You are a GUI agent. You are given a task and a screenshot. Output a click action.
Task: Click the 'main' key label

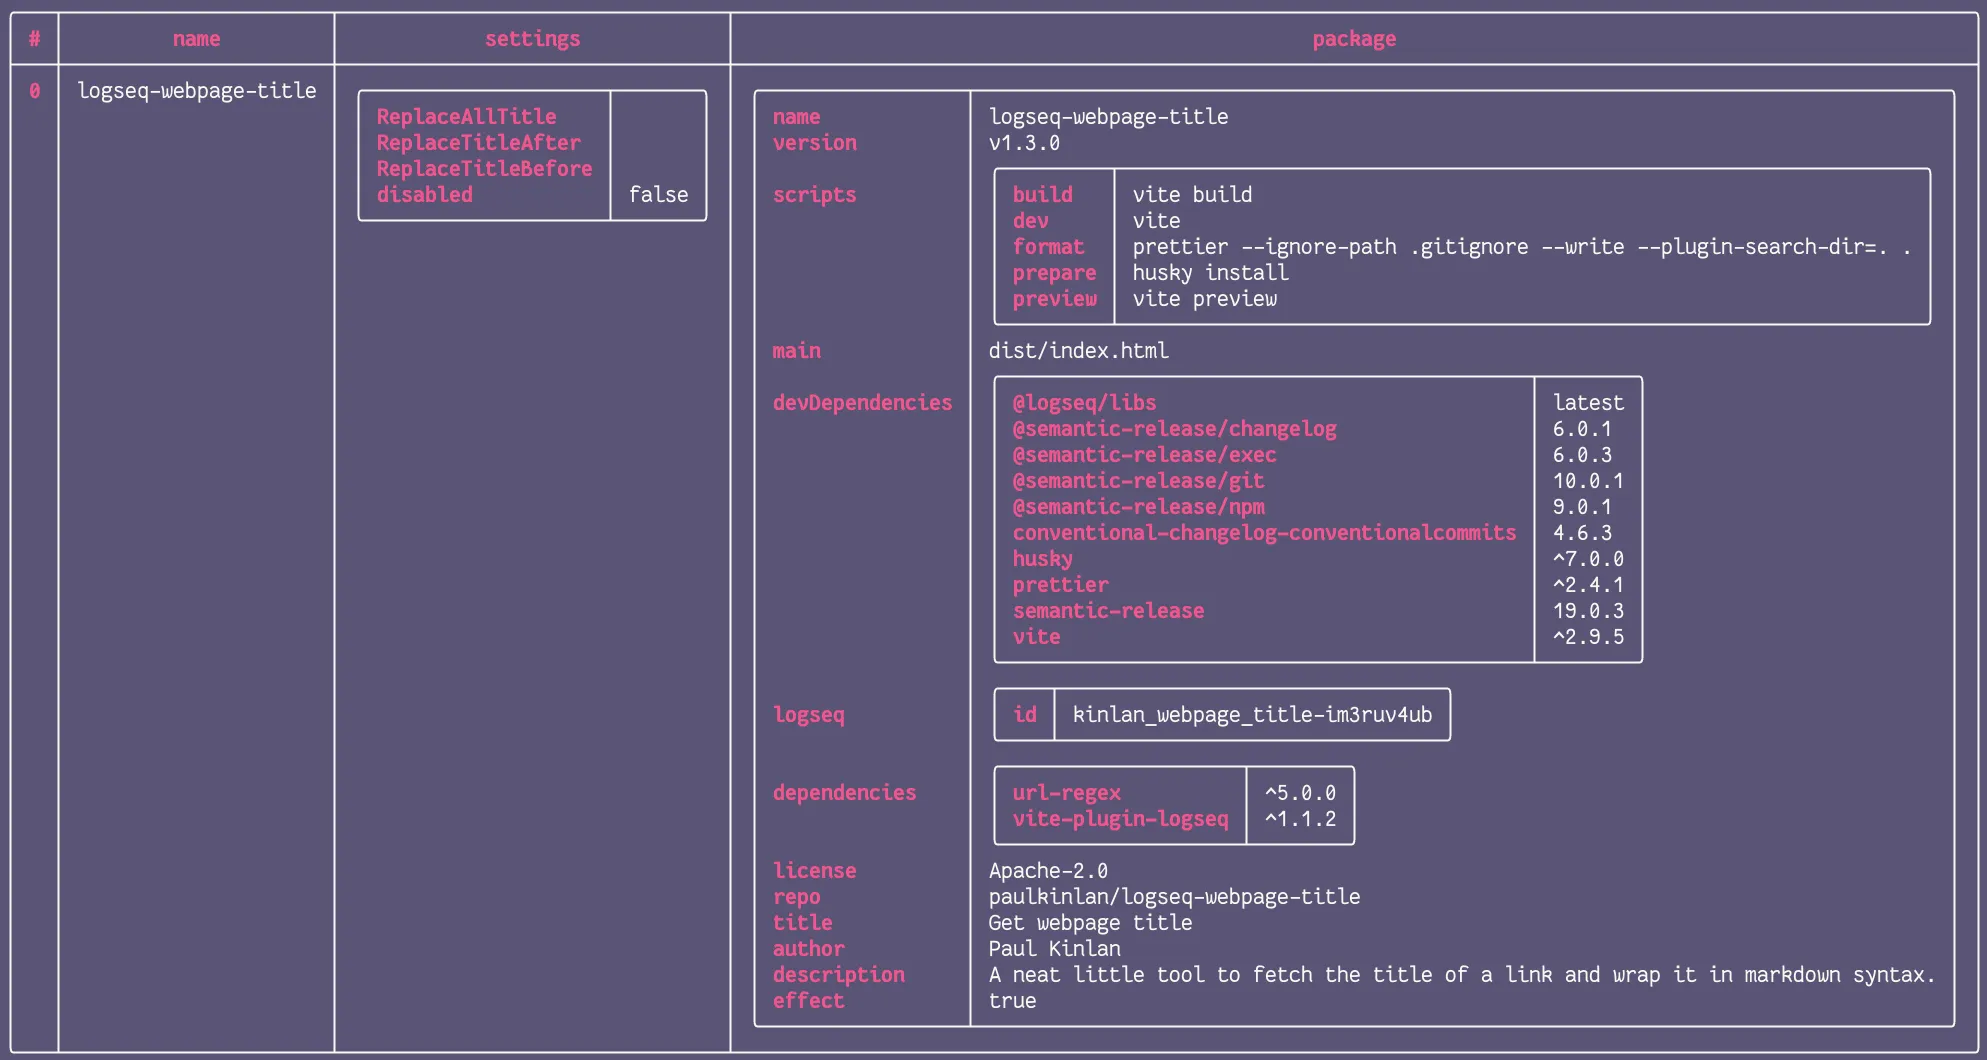(796, 351)
